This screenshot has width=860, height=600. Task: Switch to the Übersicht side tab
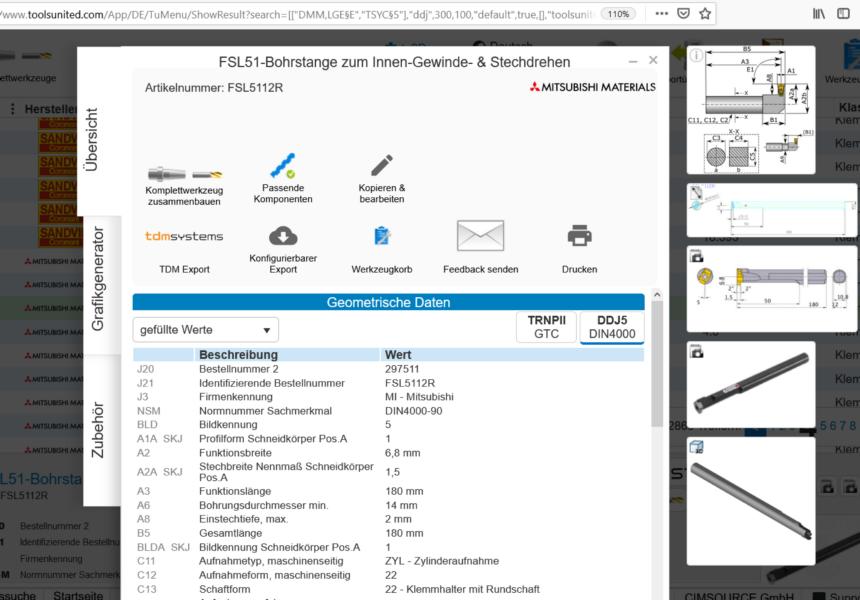coord(91,139)
